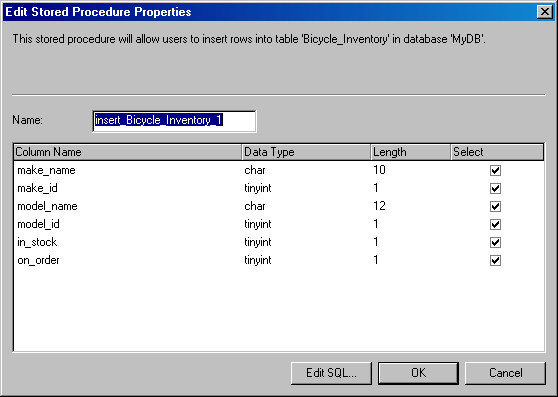Screen dimensions: 558x397
Task: Click the length value 1 for on_order
Action: coord(376,260)
